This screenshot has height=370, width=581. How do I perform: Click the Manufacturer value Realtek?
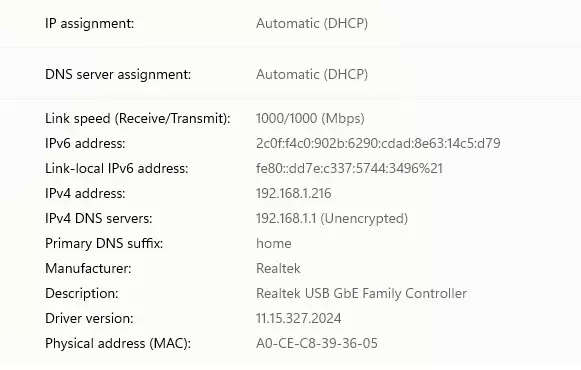pyautogui.click(x=278, y=268)
